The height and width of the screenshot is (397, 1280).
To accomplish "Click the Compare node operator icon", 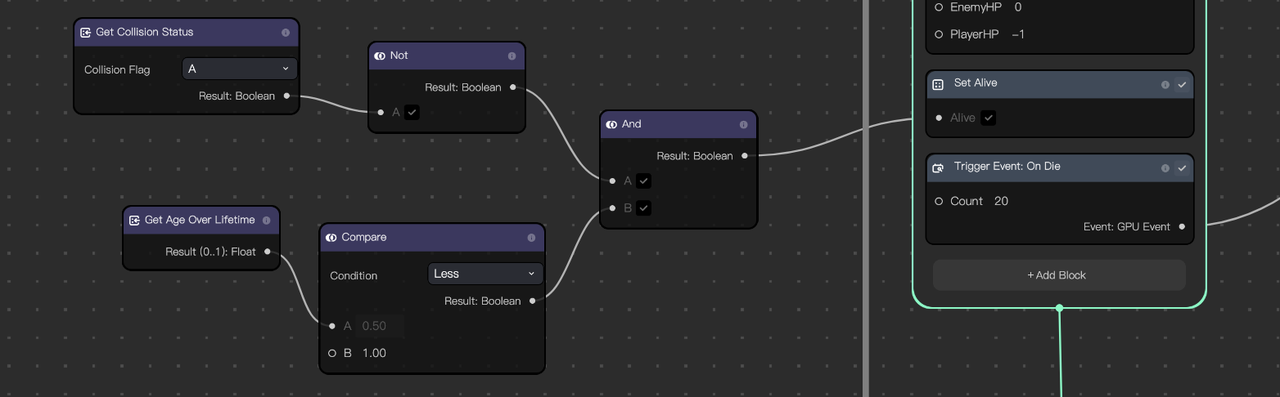I will [331, 238].
